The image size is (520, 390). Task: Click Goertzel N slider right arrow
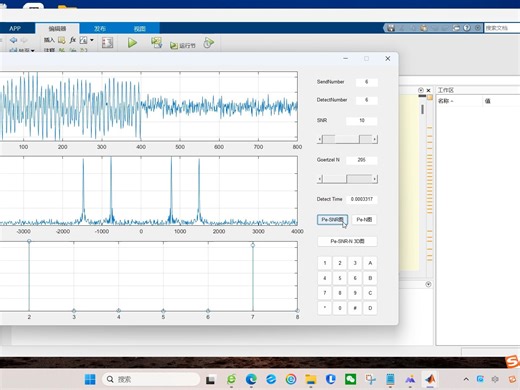375,179
